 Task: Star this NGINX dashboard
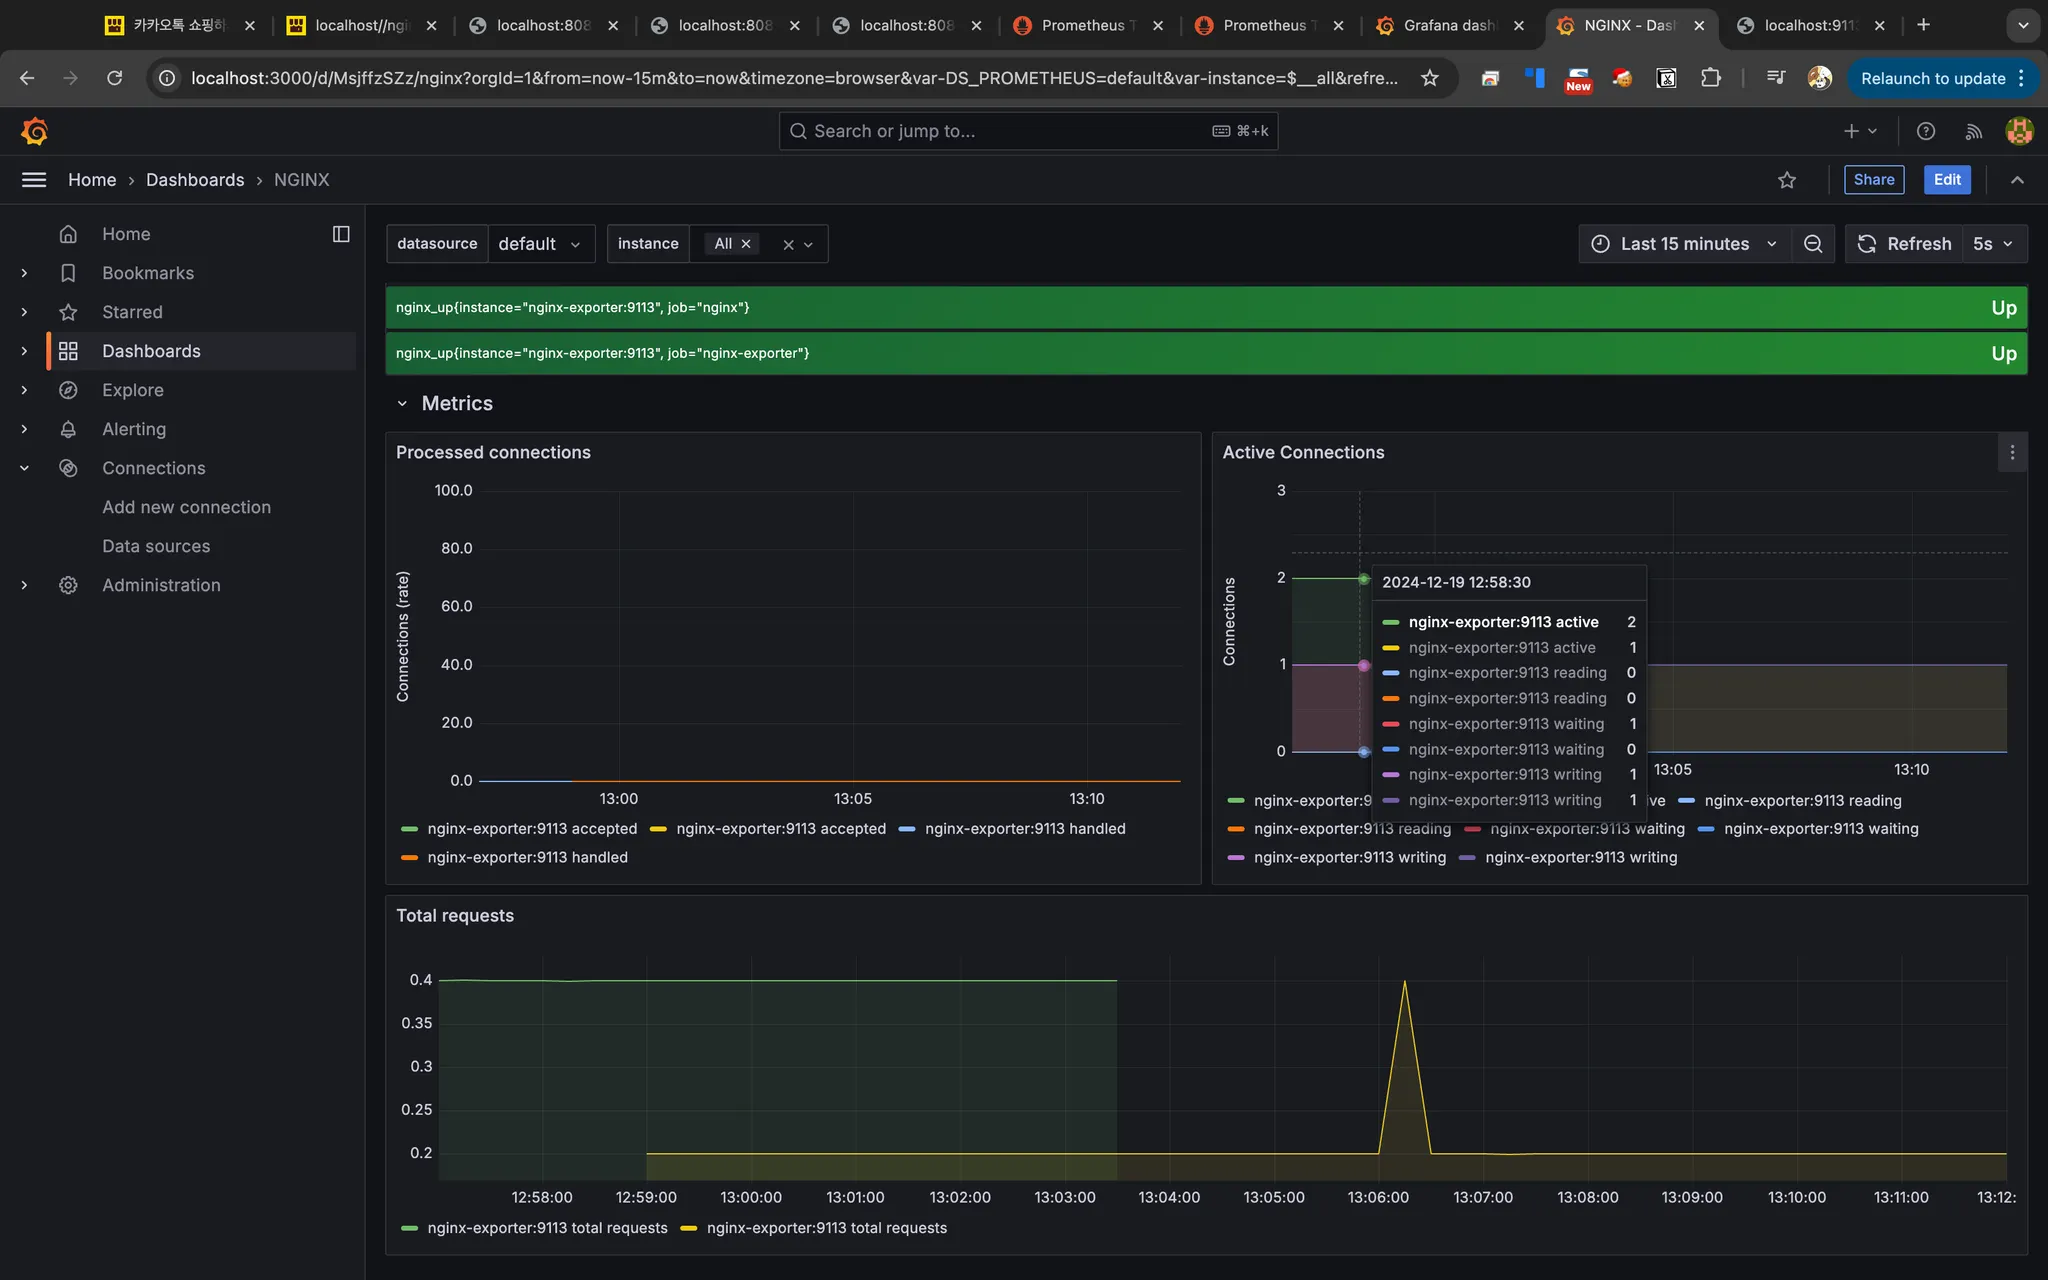click(1787, 180)
